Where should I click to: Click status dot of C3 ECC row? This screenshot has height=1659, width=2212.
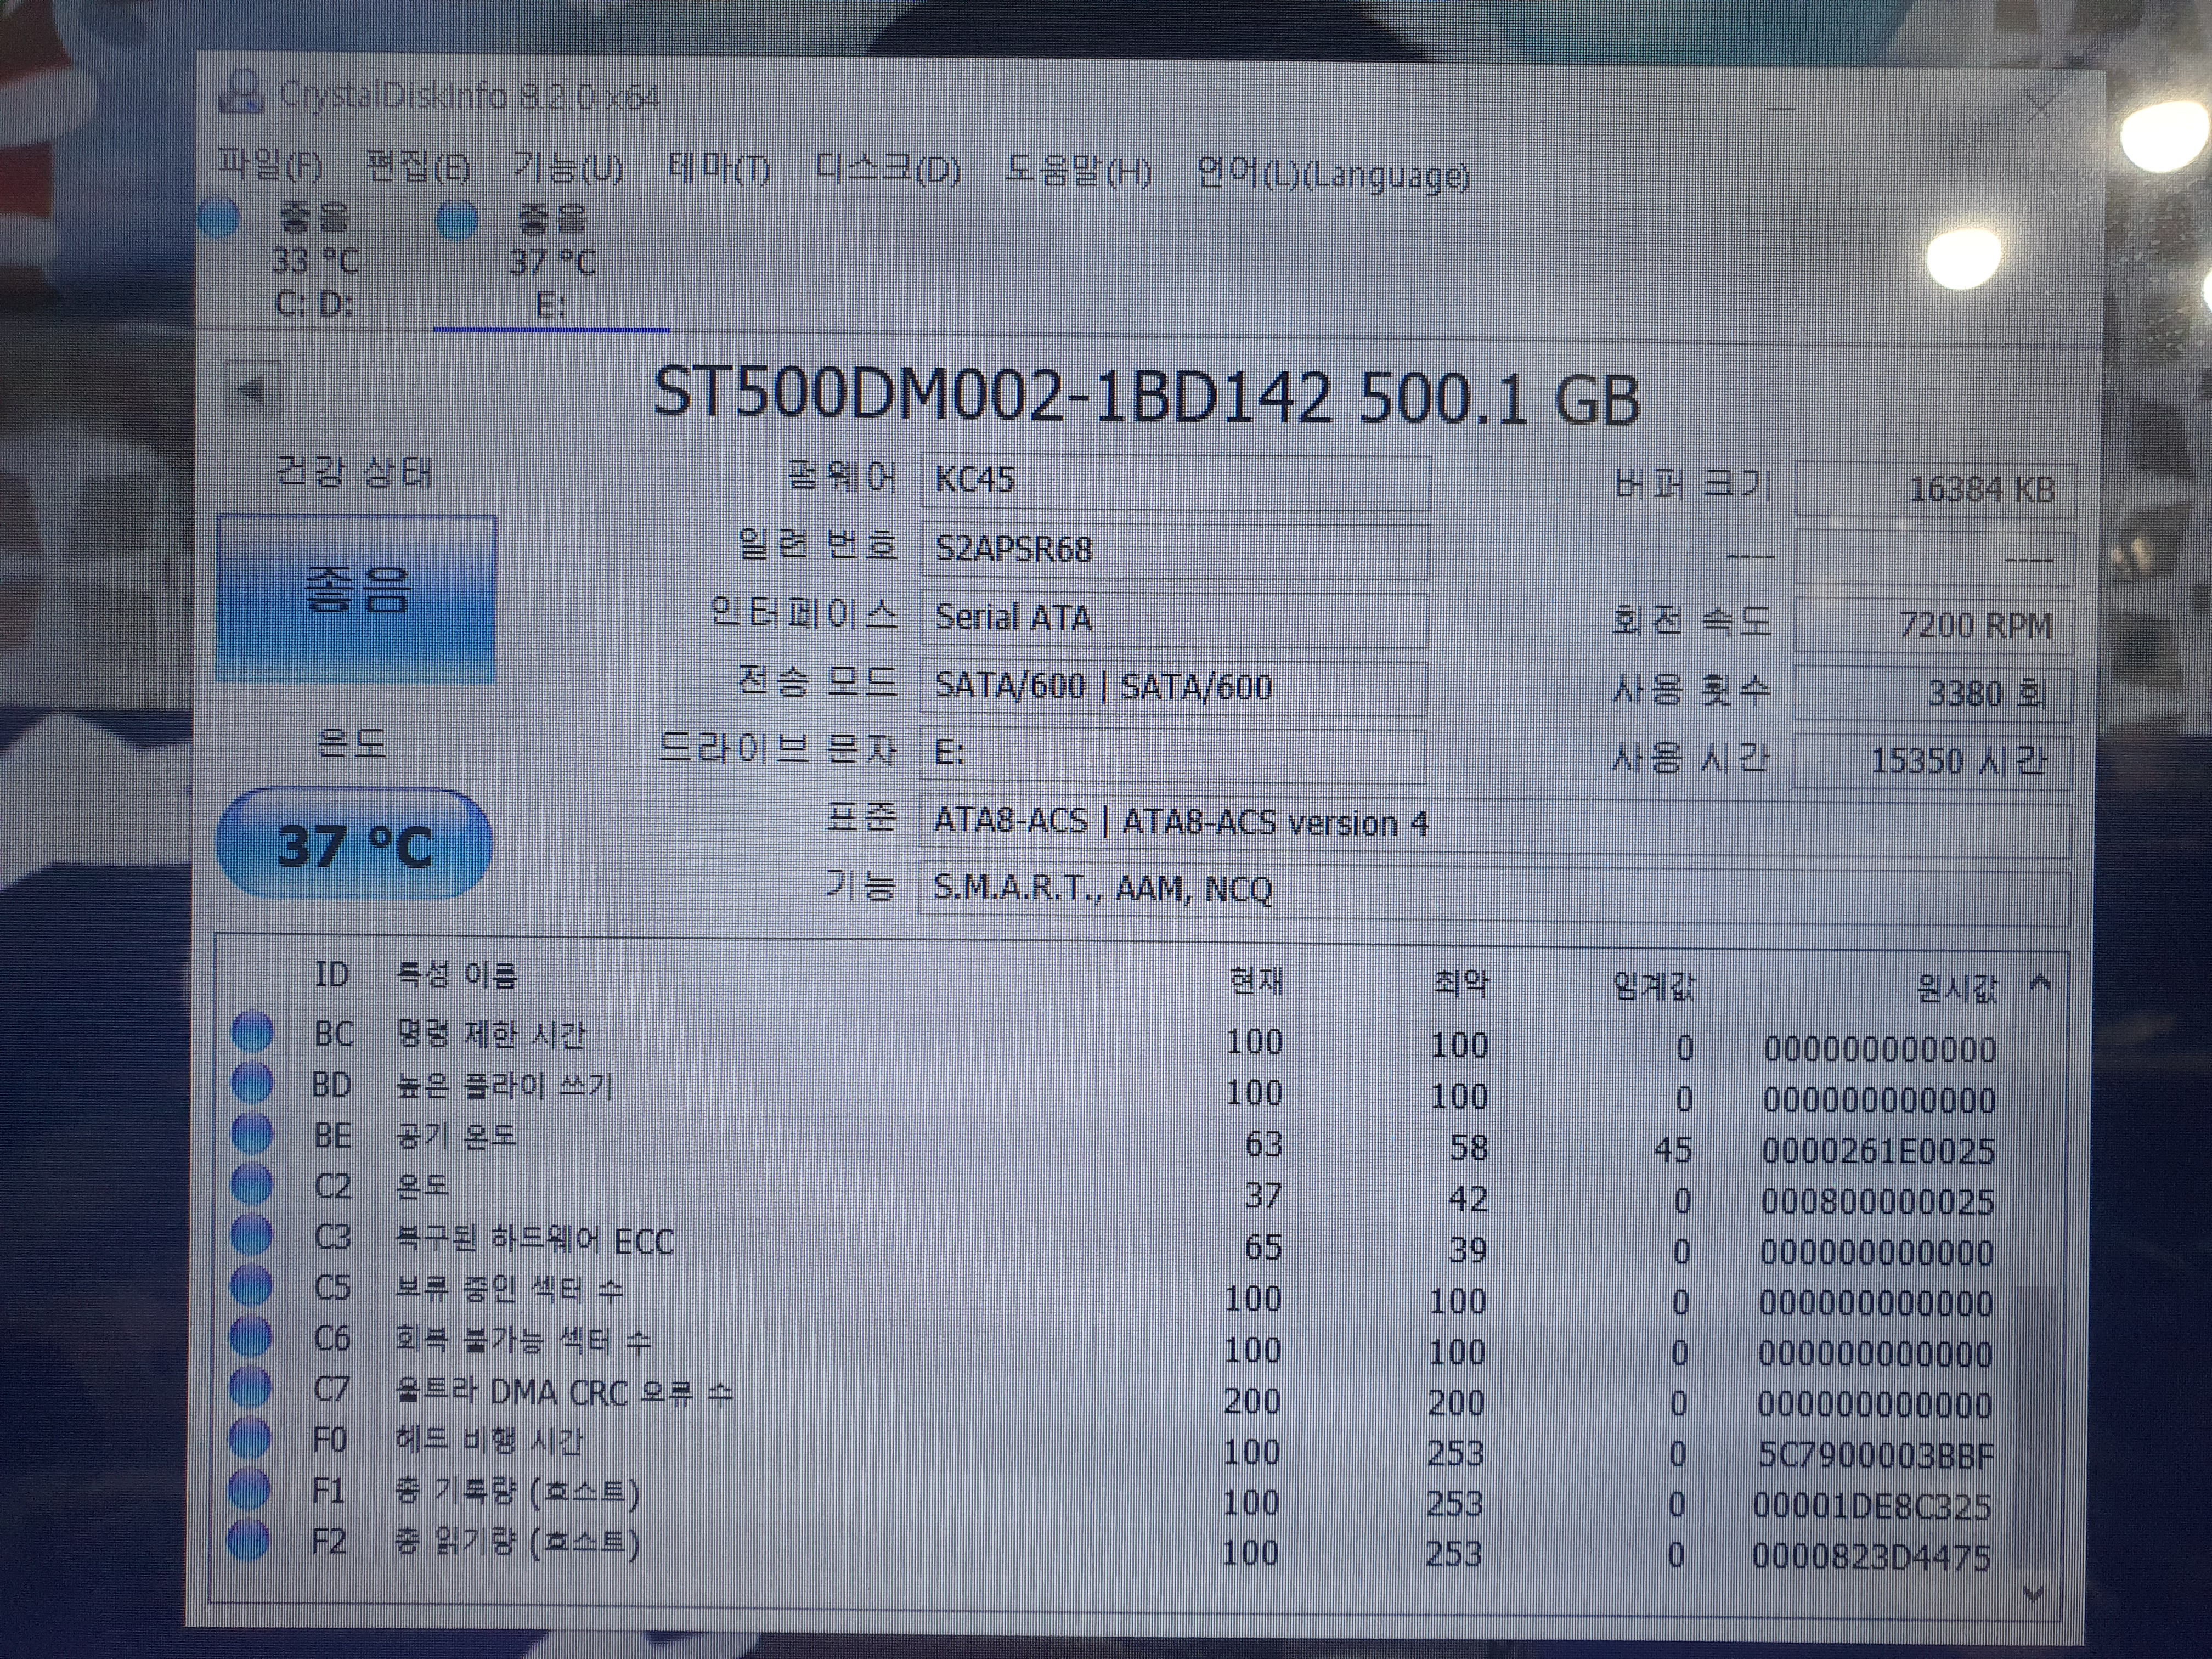coord(251,1235)
